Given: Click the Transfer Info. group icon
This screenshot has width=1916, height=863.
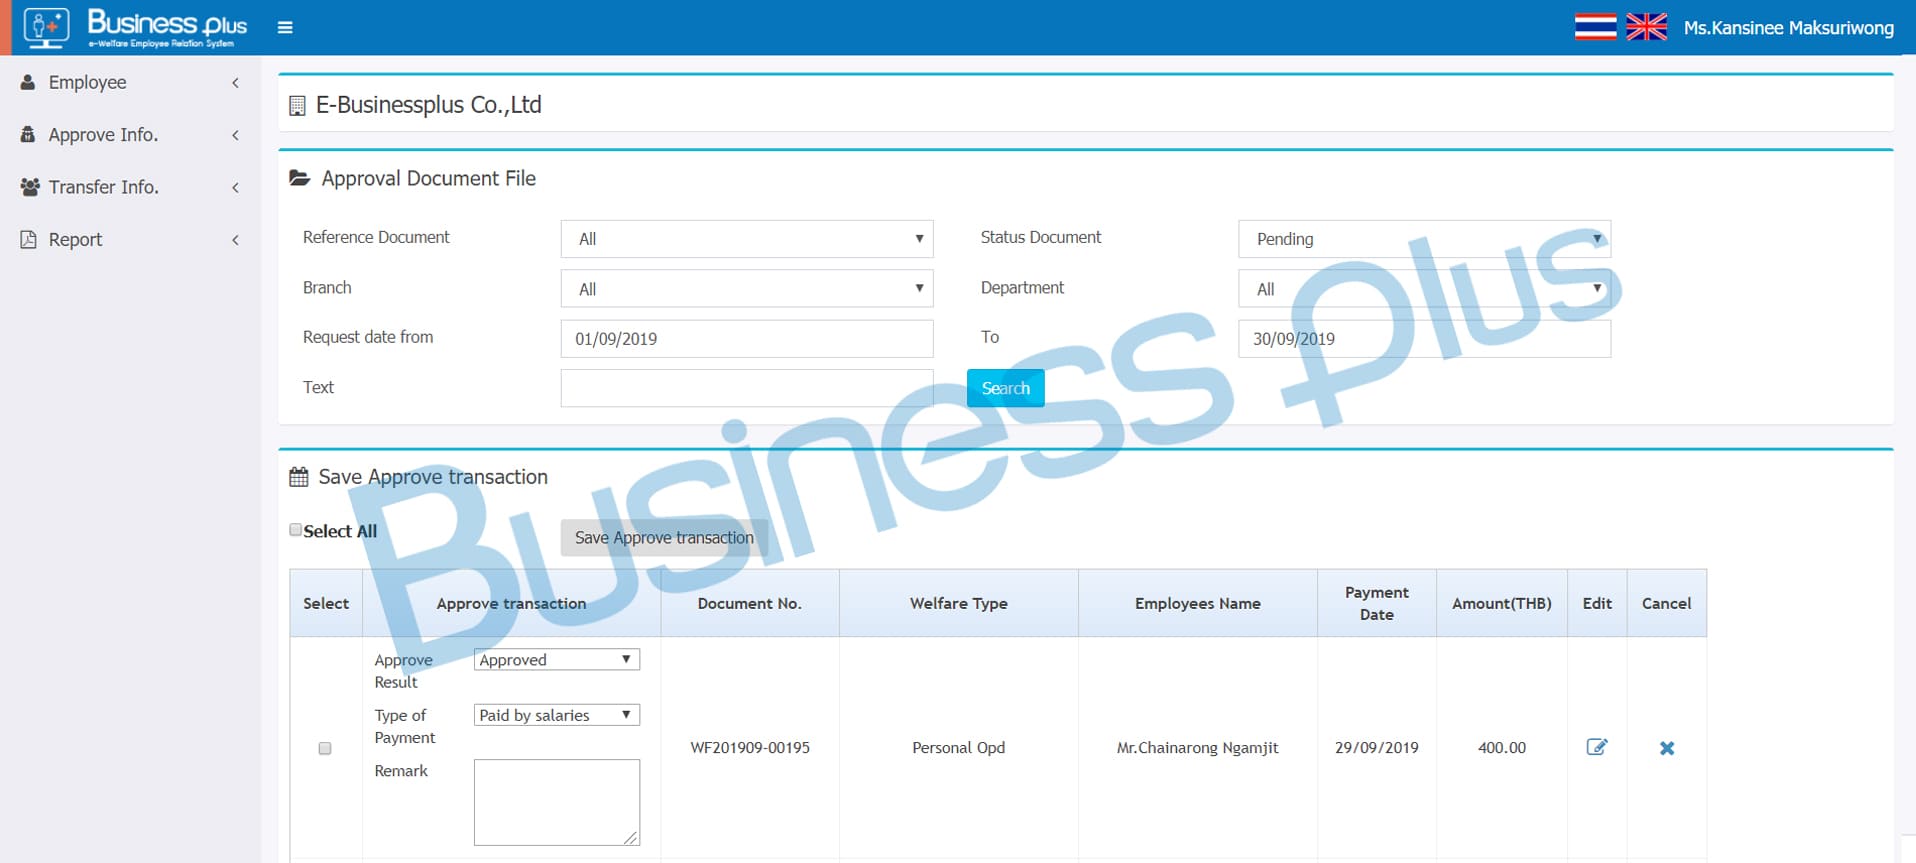Looking at the screenshot, I should 30,187.
